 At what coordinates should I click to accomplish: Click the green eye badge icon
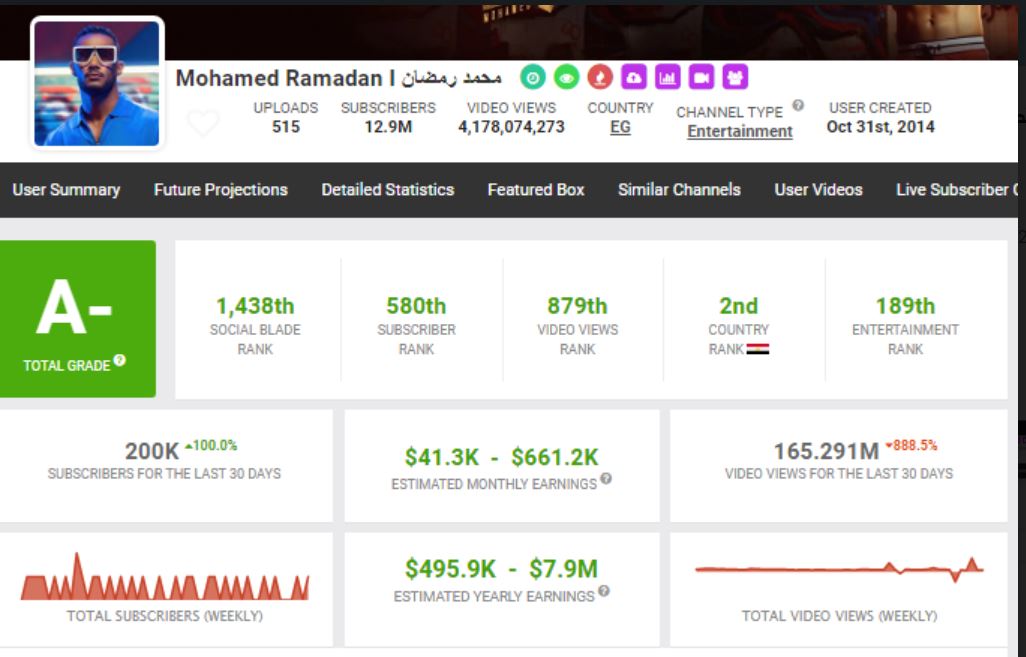tap(567, 77)
